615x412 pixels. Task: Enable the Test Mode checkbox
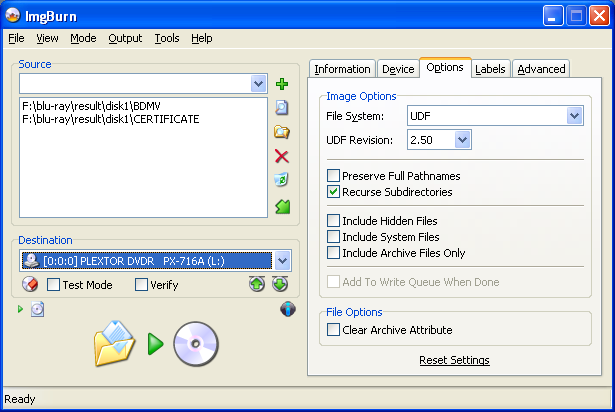coord(53,284)
